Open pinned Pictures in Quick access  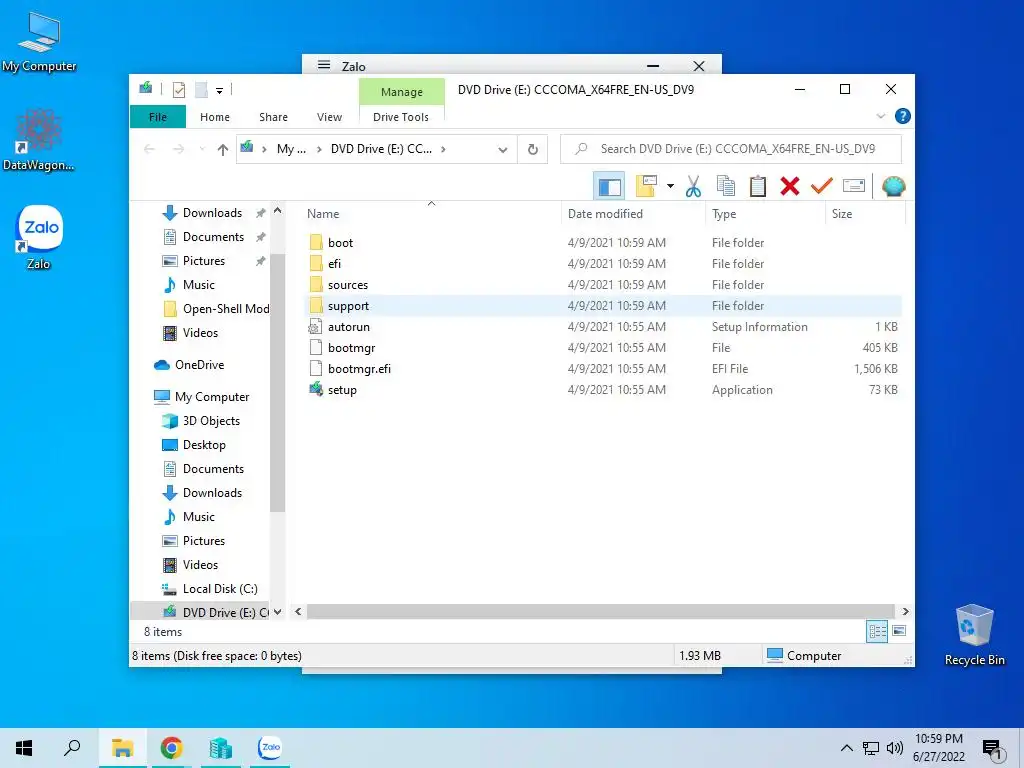(x=204, y=261)
